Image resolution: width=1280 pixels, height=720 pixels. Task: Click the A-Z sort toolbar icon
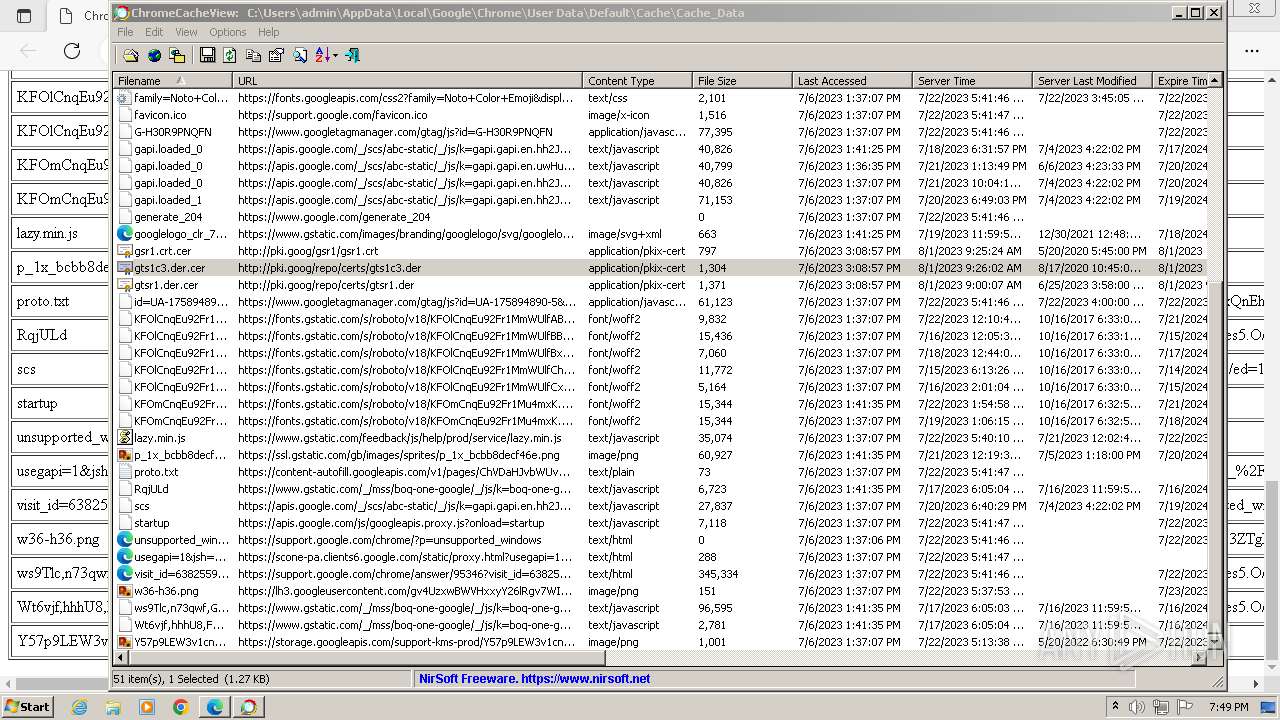(x=323, y=56)
